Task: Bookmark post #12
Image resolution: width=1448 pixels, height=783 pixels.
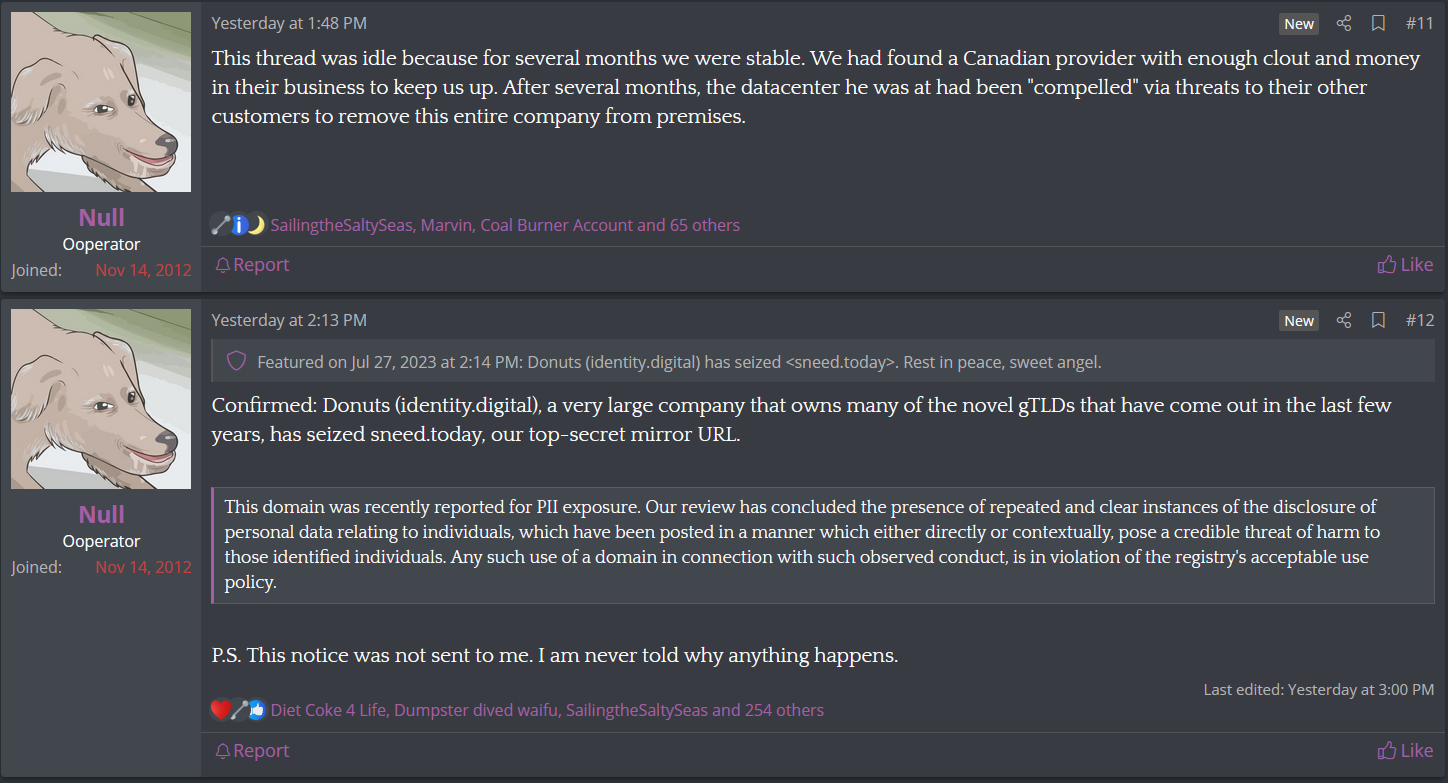Action: pyautogui.click(x=1378, y=320)
